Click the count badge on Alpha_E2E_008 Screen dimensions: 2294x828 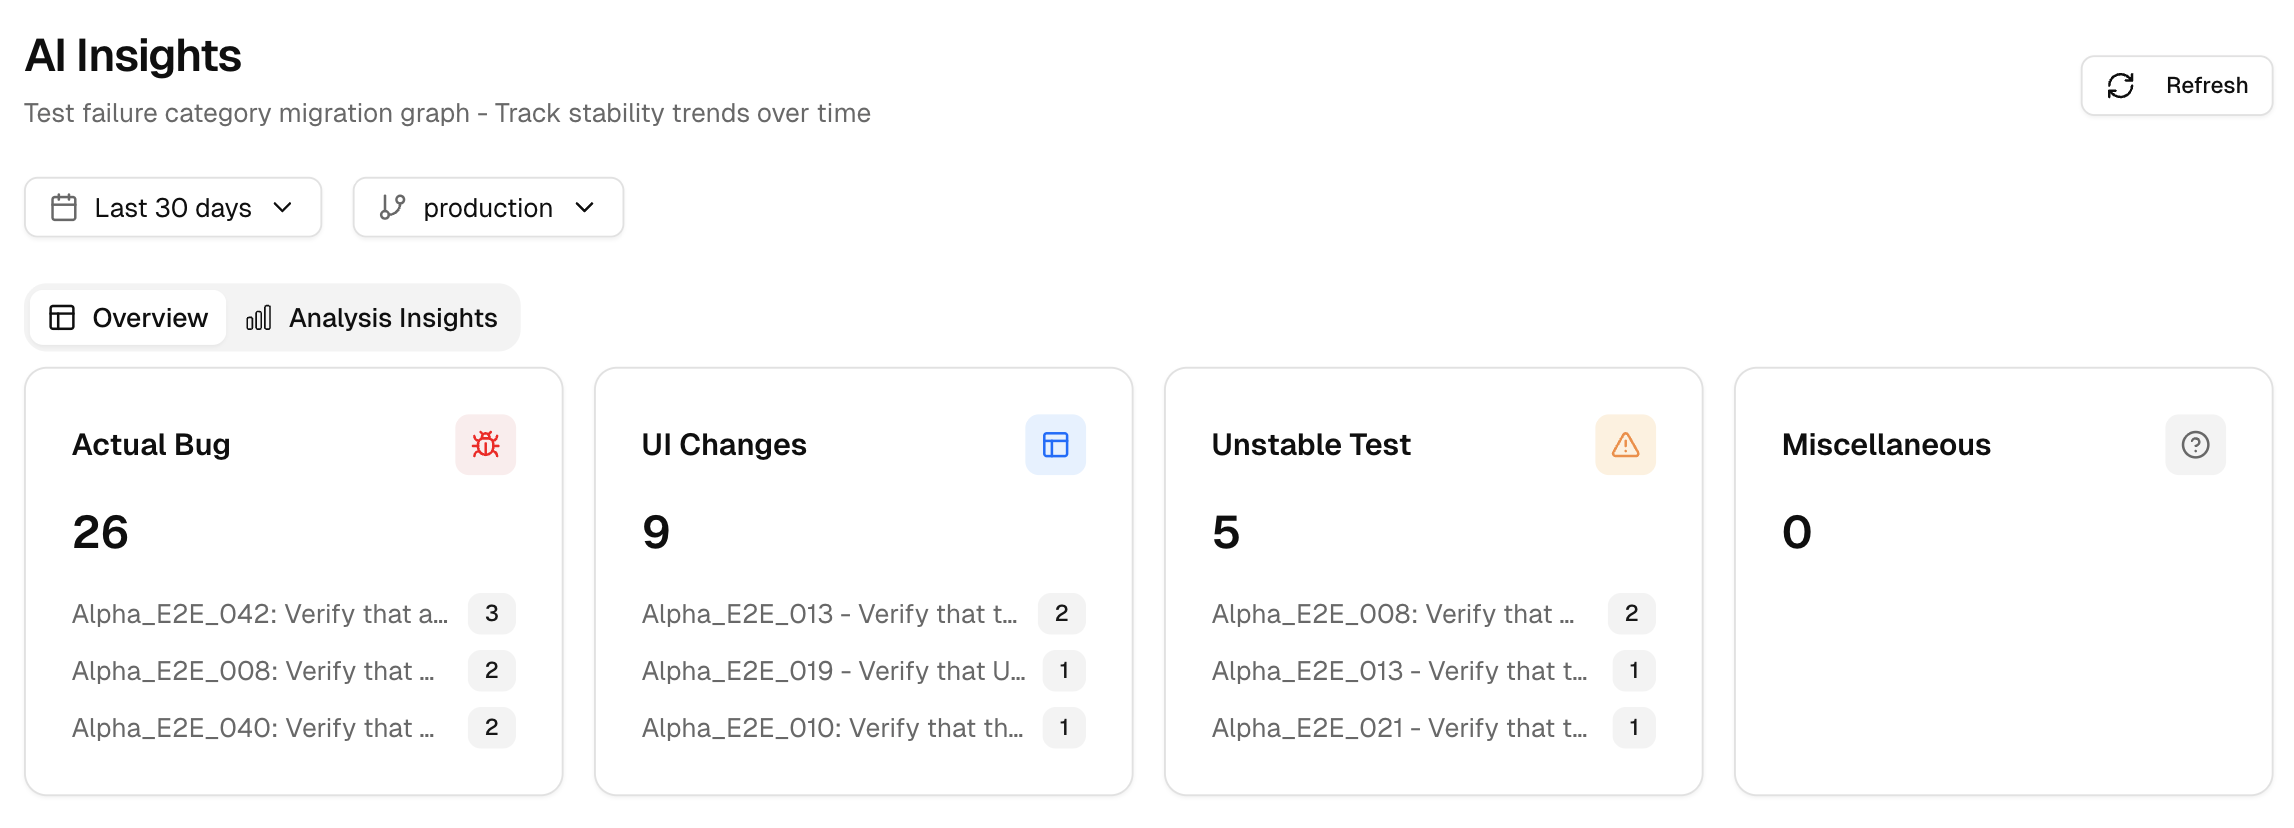491,671
